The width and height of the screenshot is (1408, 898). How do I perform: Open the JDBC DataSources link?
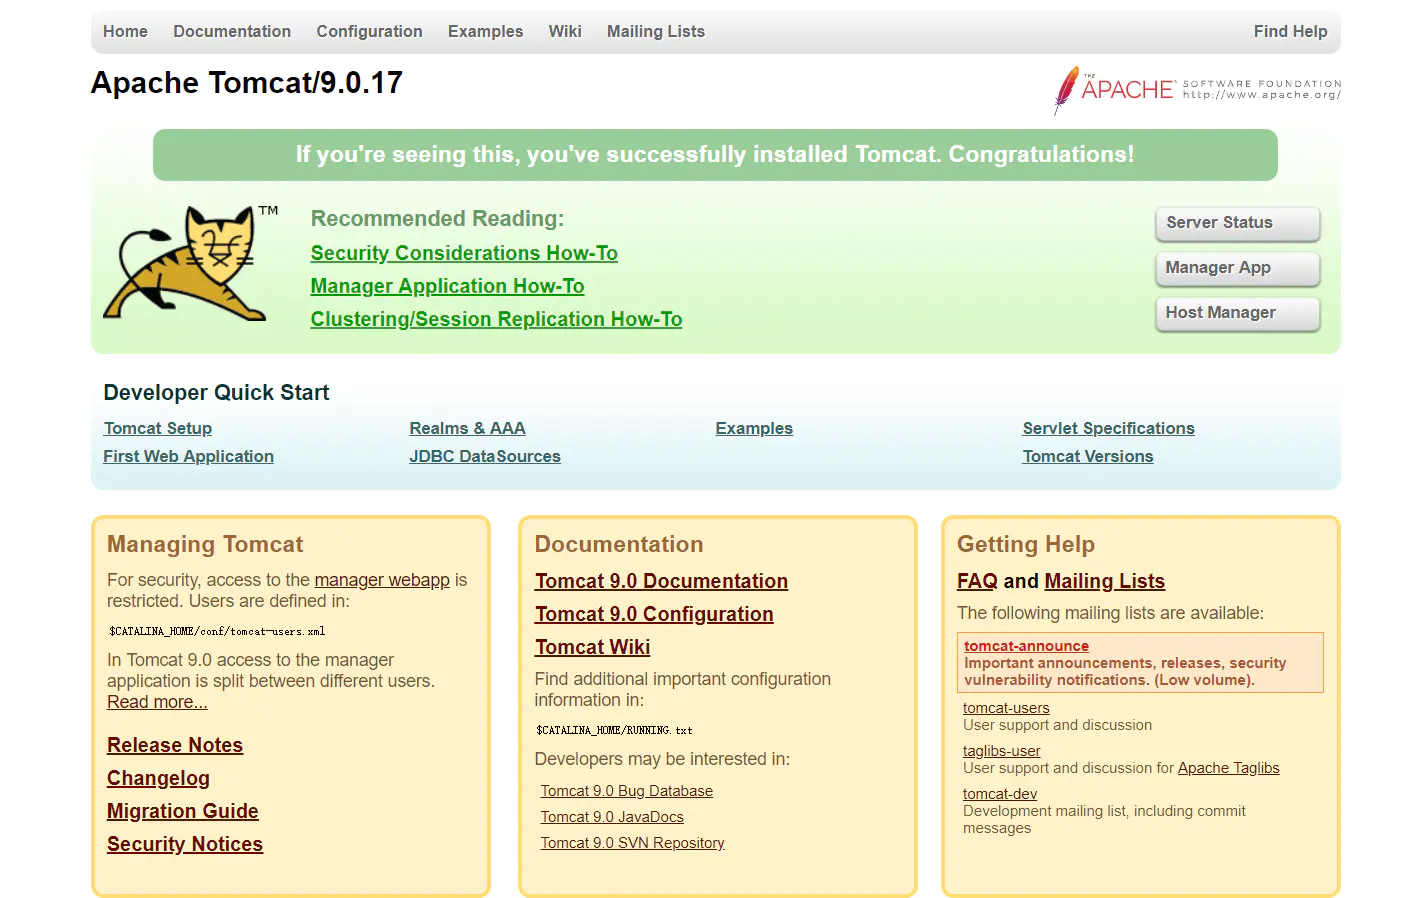485,456
